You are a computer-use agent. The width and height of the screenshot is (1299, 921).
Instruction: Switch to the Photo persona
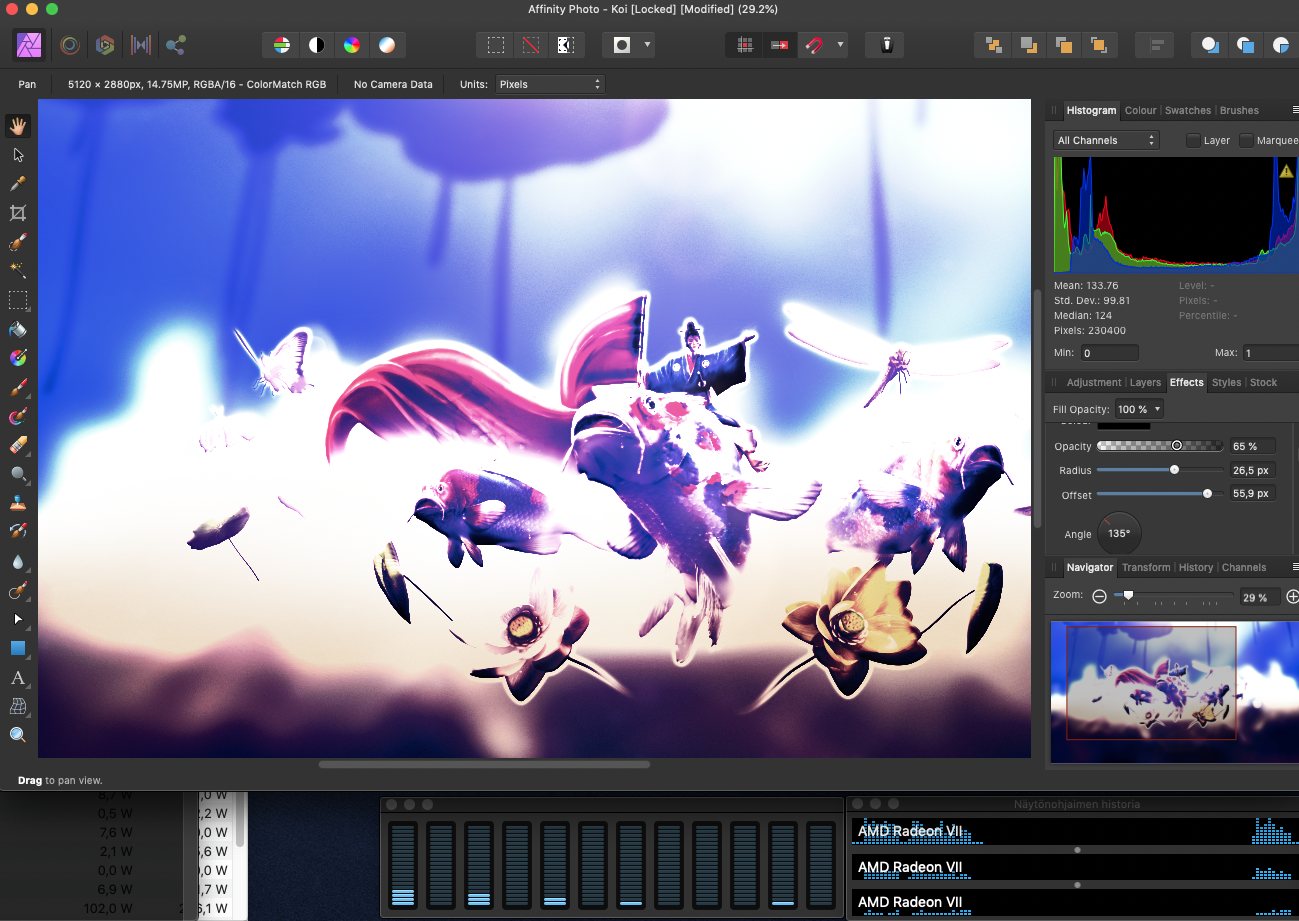point(28,44)
